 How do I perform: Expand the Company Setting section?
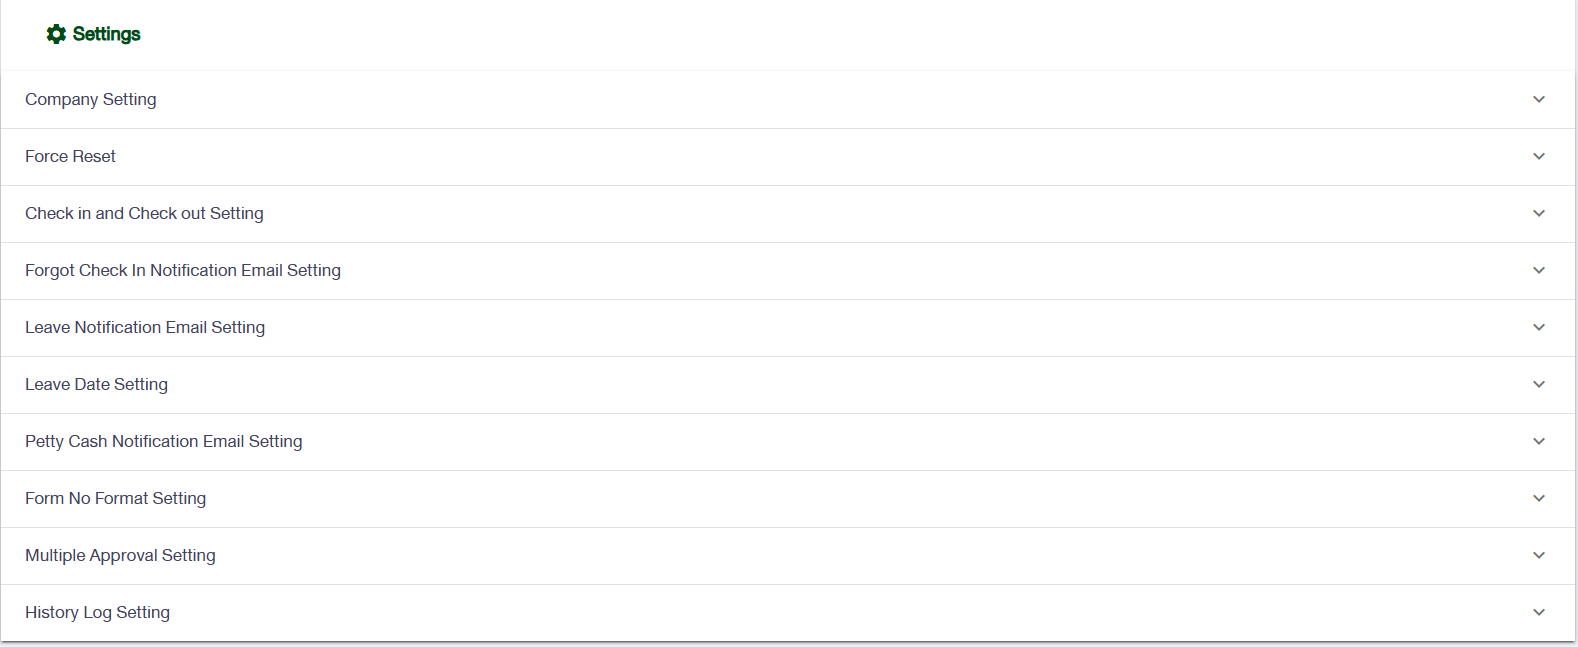pos(90,99)
